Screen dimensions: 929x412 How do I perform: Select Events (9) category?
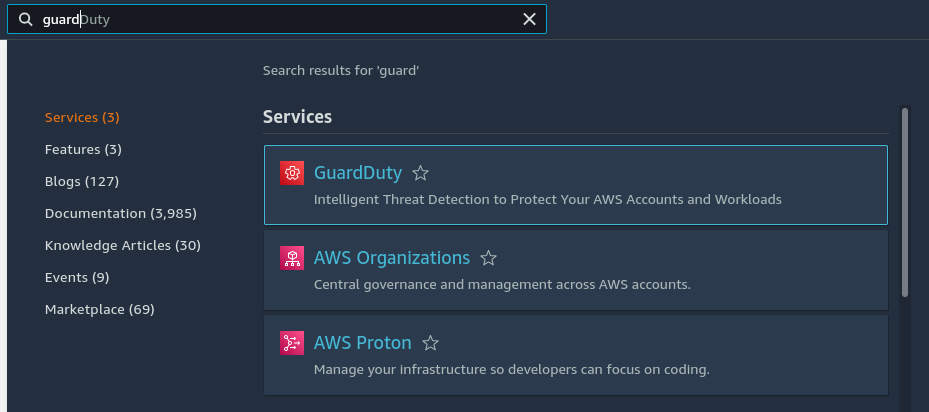(77, 277)
